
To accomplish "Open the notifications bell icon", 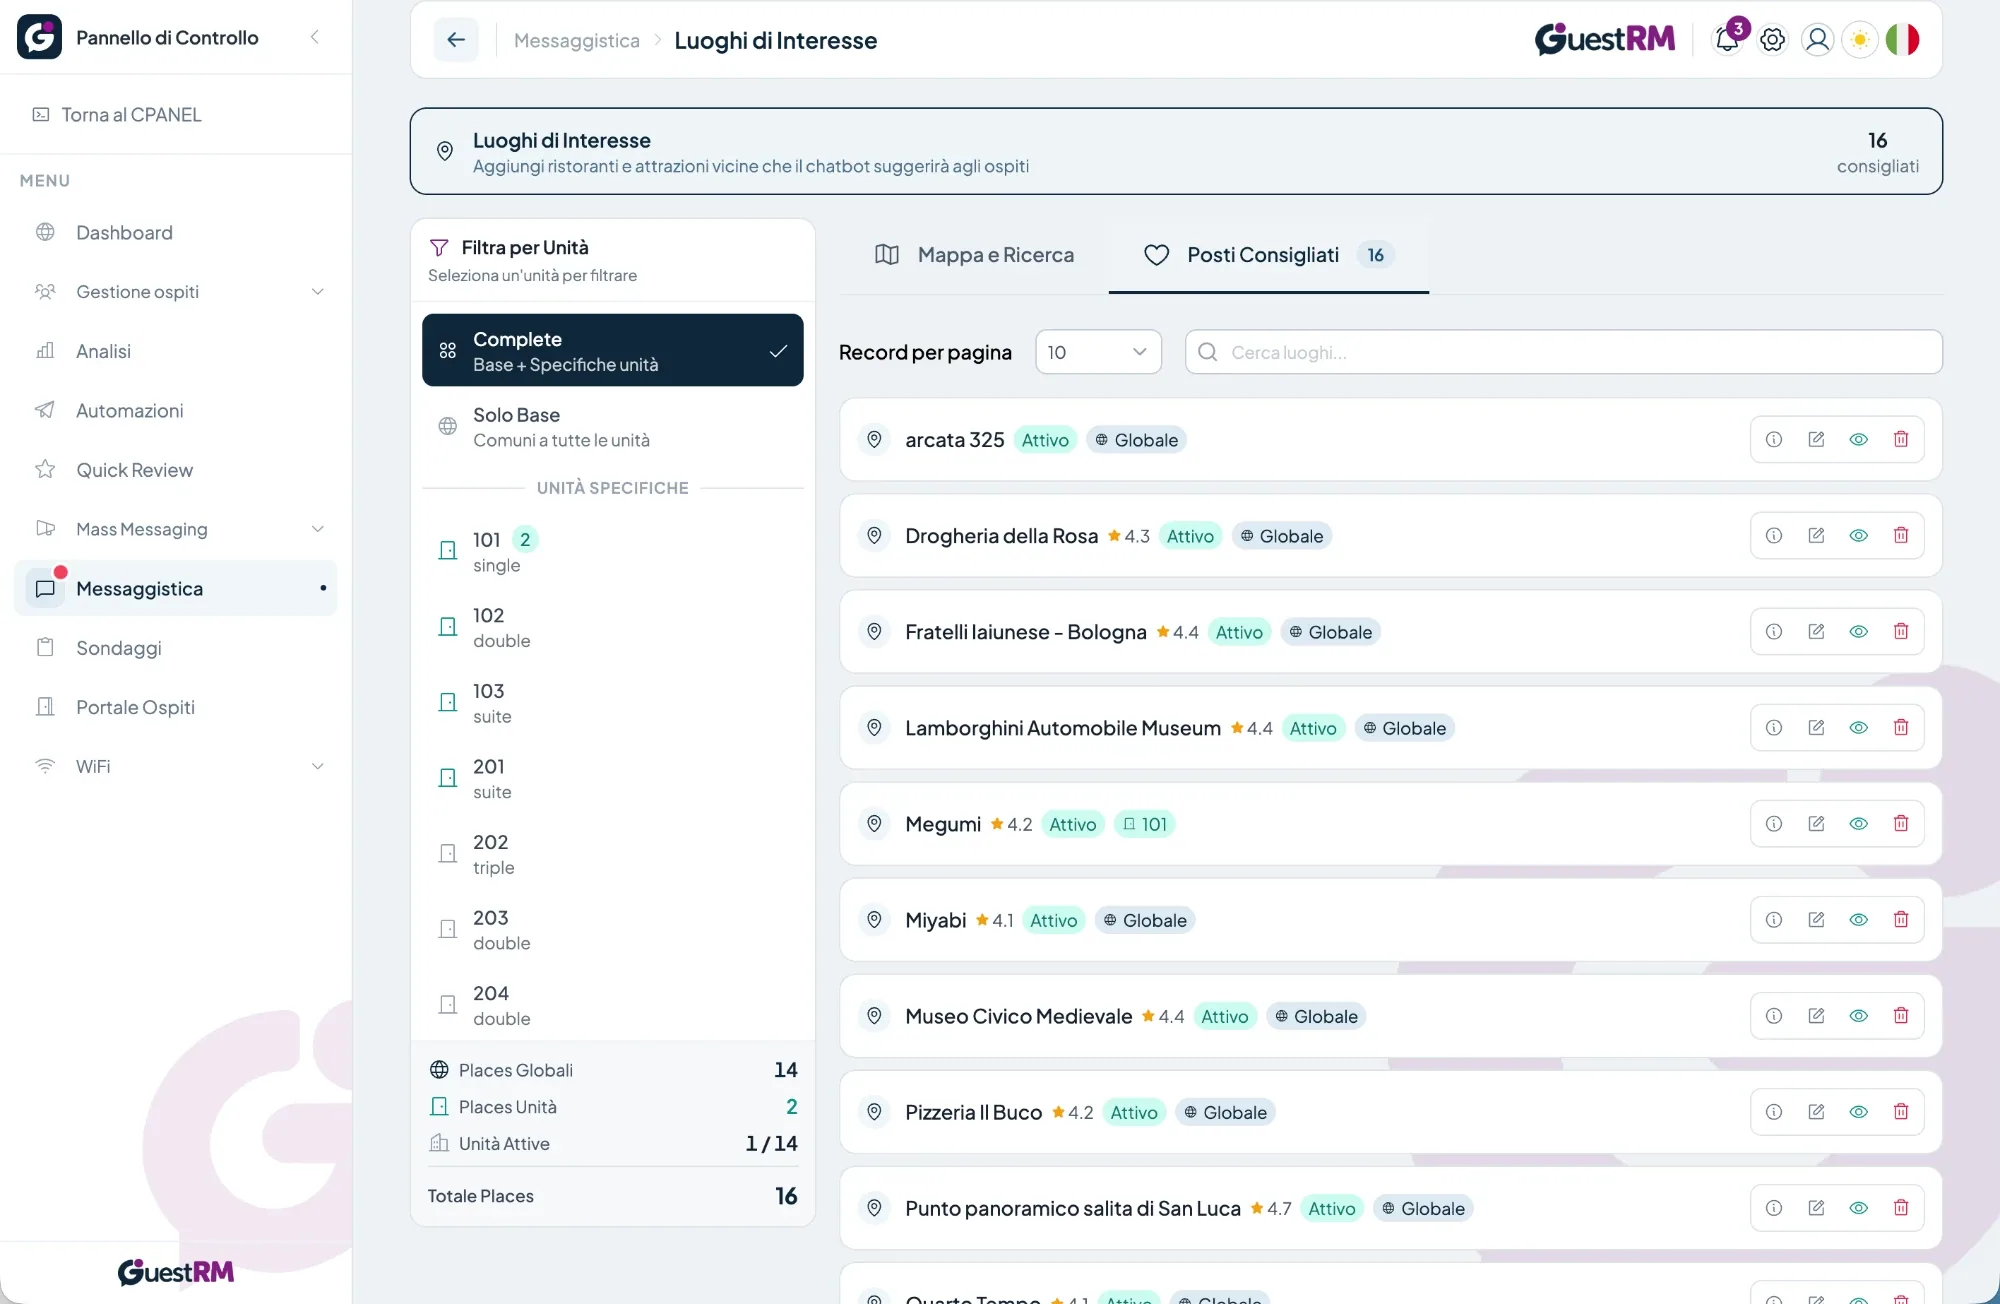I will point(1727,39).
